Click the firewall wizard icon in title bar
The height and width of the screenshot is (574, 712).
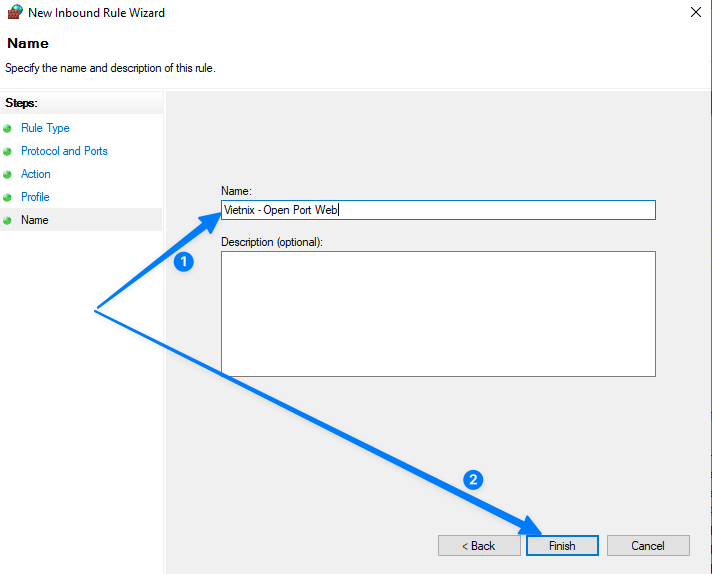[14, 13]
